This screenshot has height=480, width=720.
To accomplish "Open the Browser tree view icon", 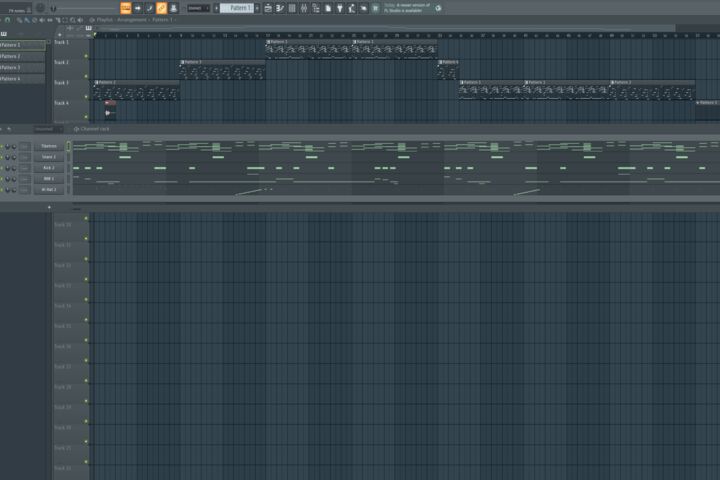I will click(x=315, y=8).
